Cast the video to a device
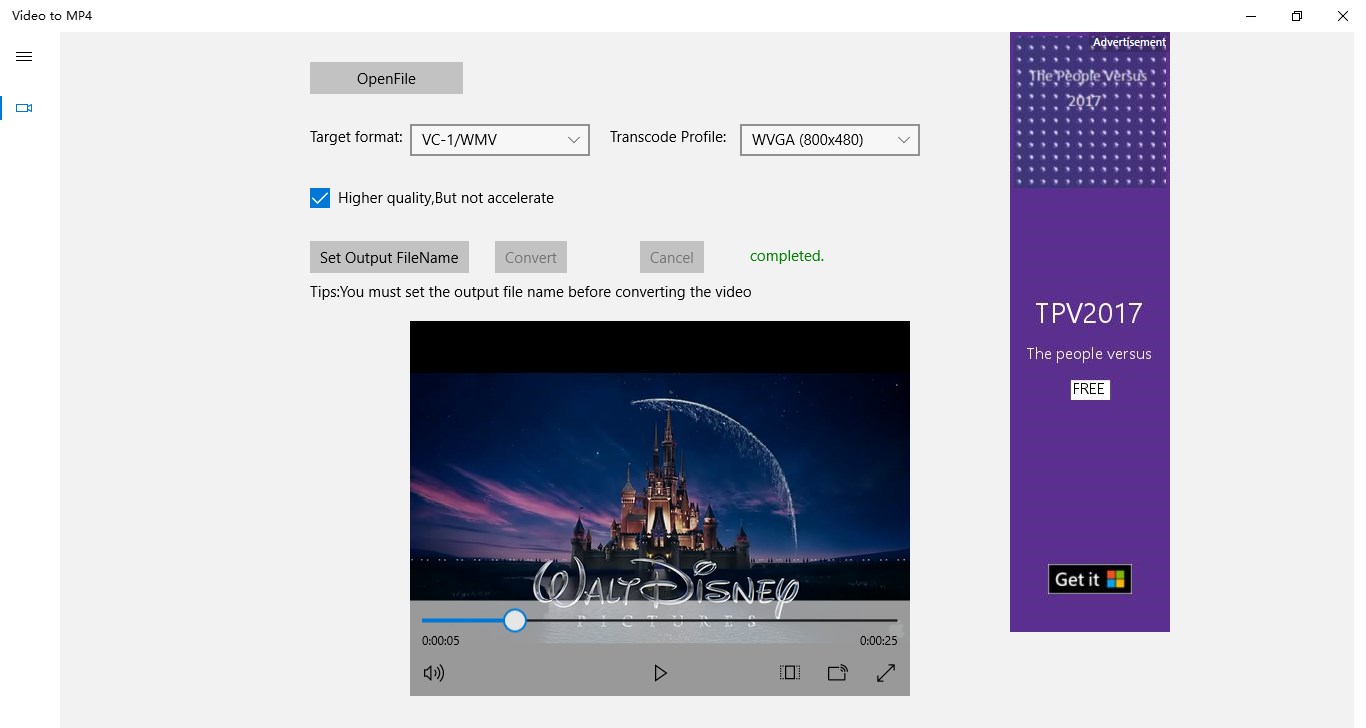Screen dimensions: 1366x728 (838, 673)
